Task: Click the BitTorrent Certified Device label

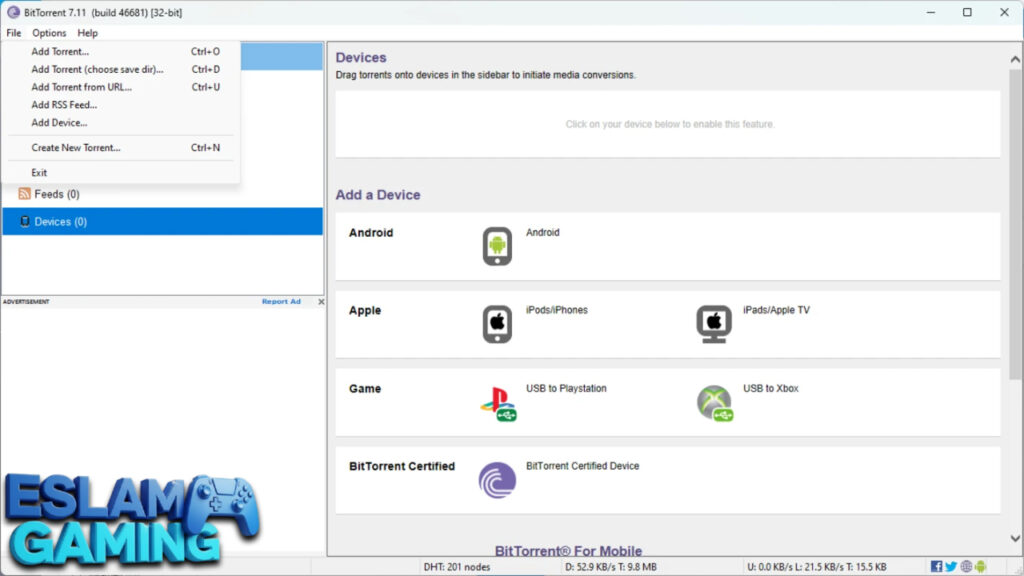Action: click(x=583, y=466)
